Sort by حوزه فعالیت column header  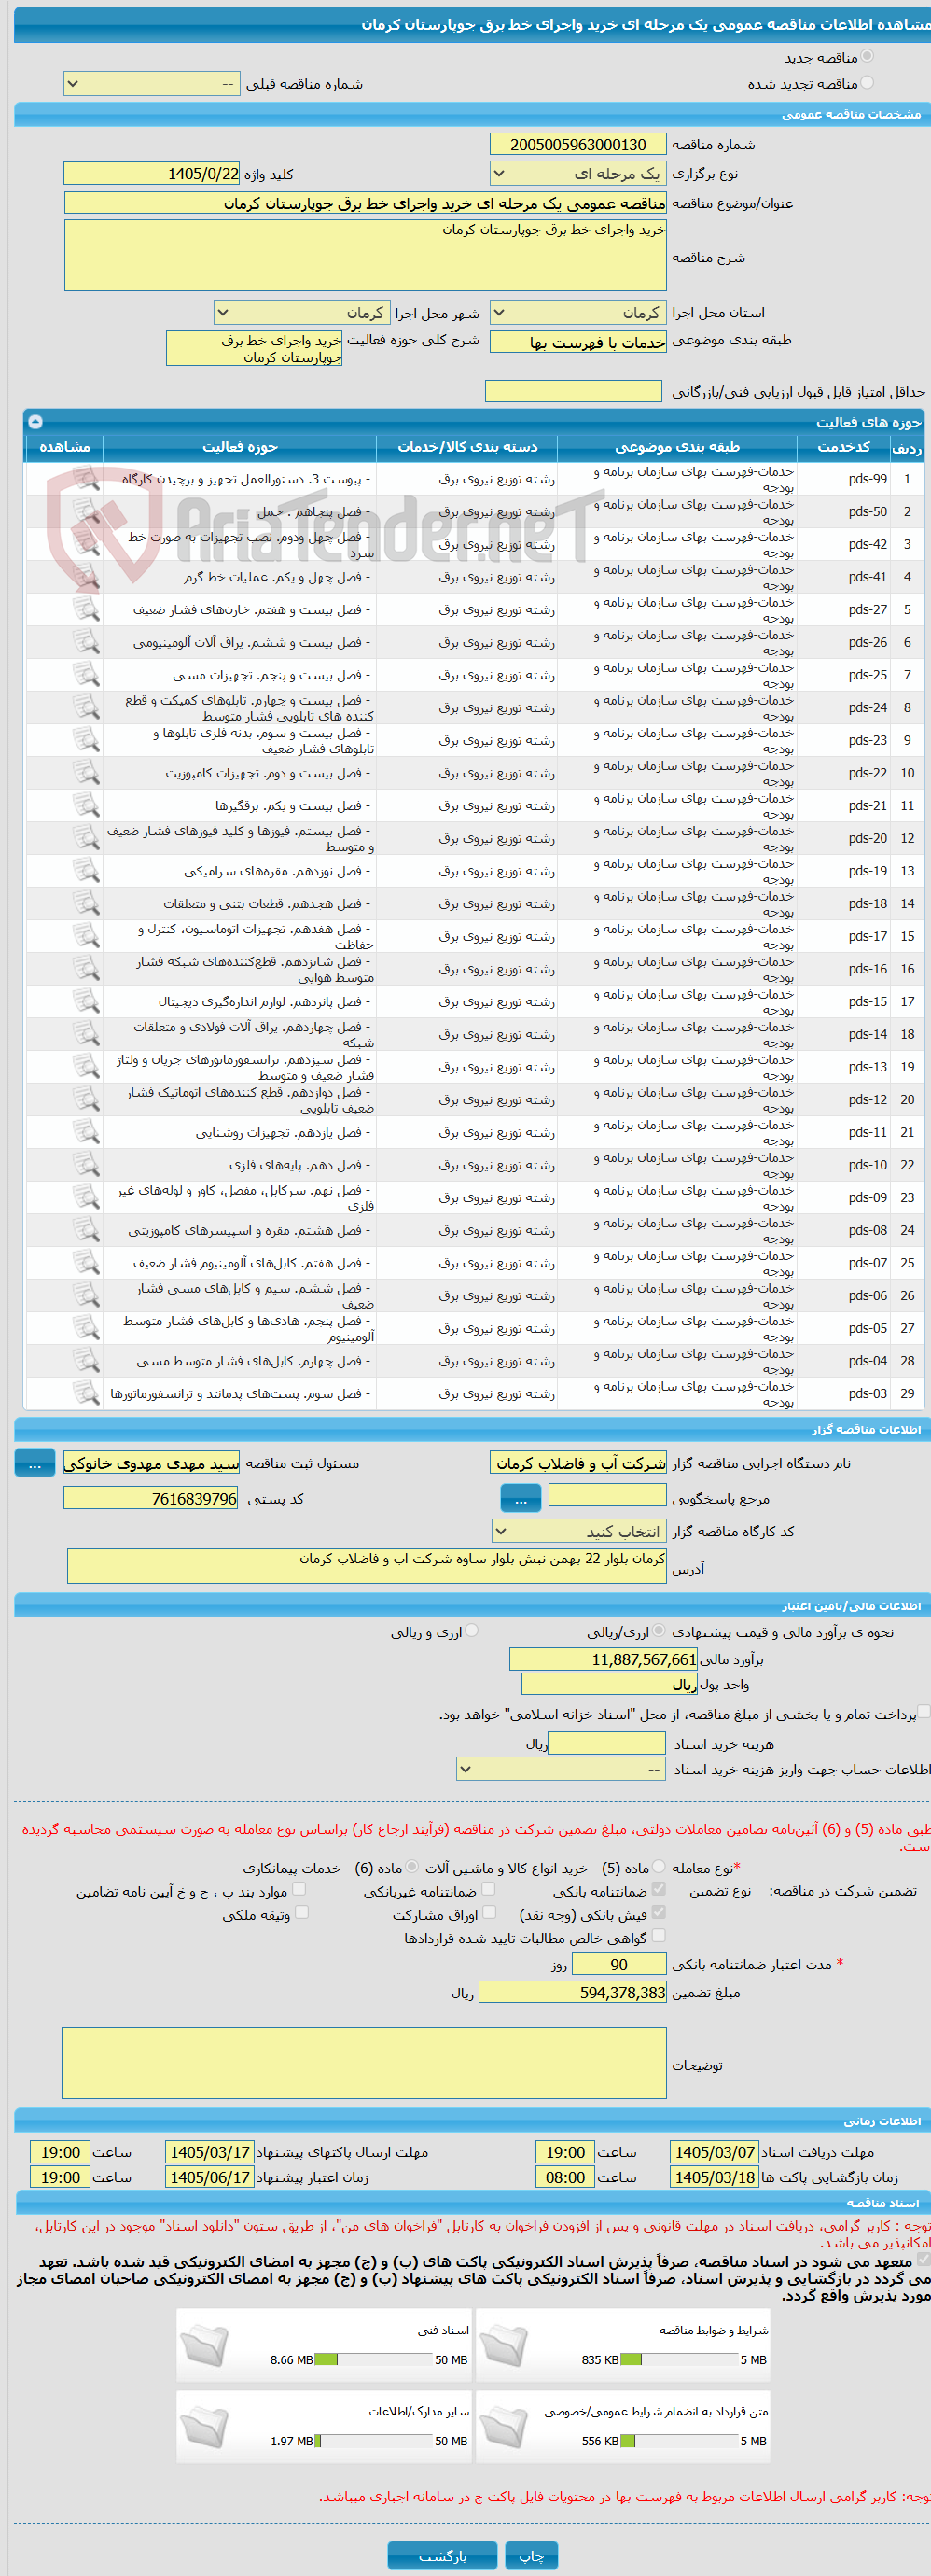240,447
